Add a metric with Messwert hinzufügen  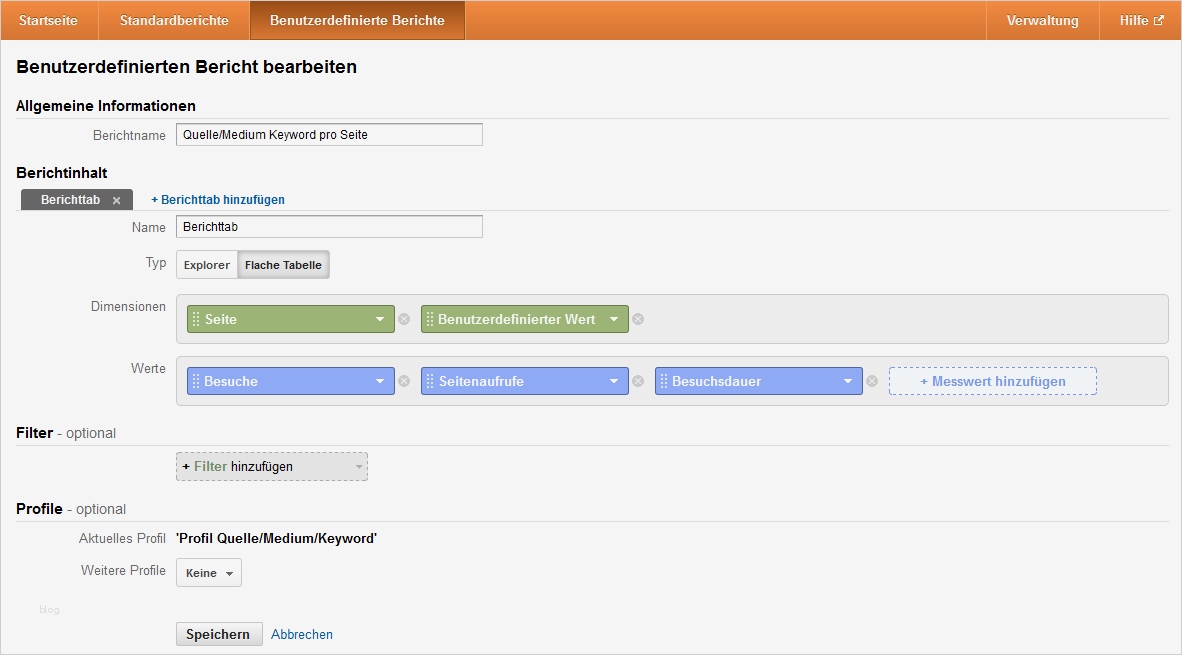coord(991,381)
